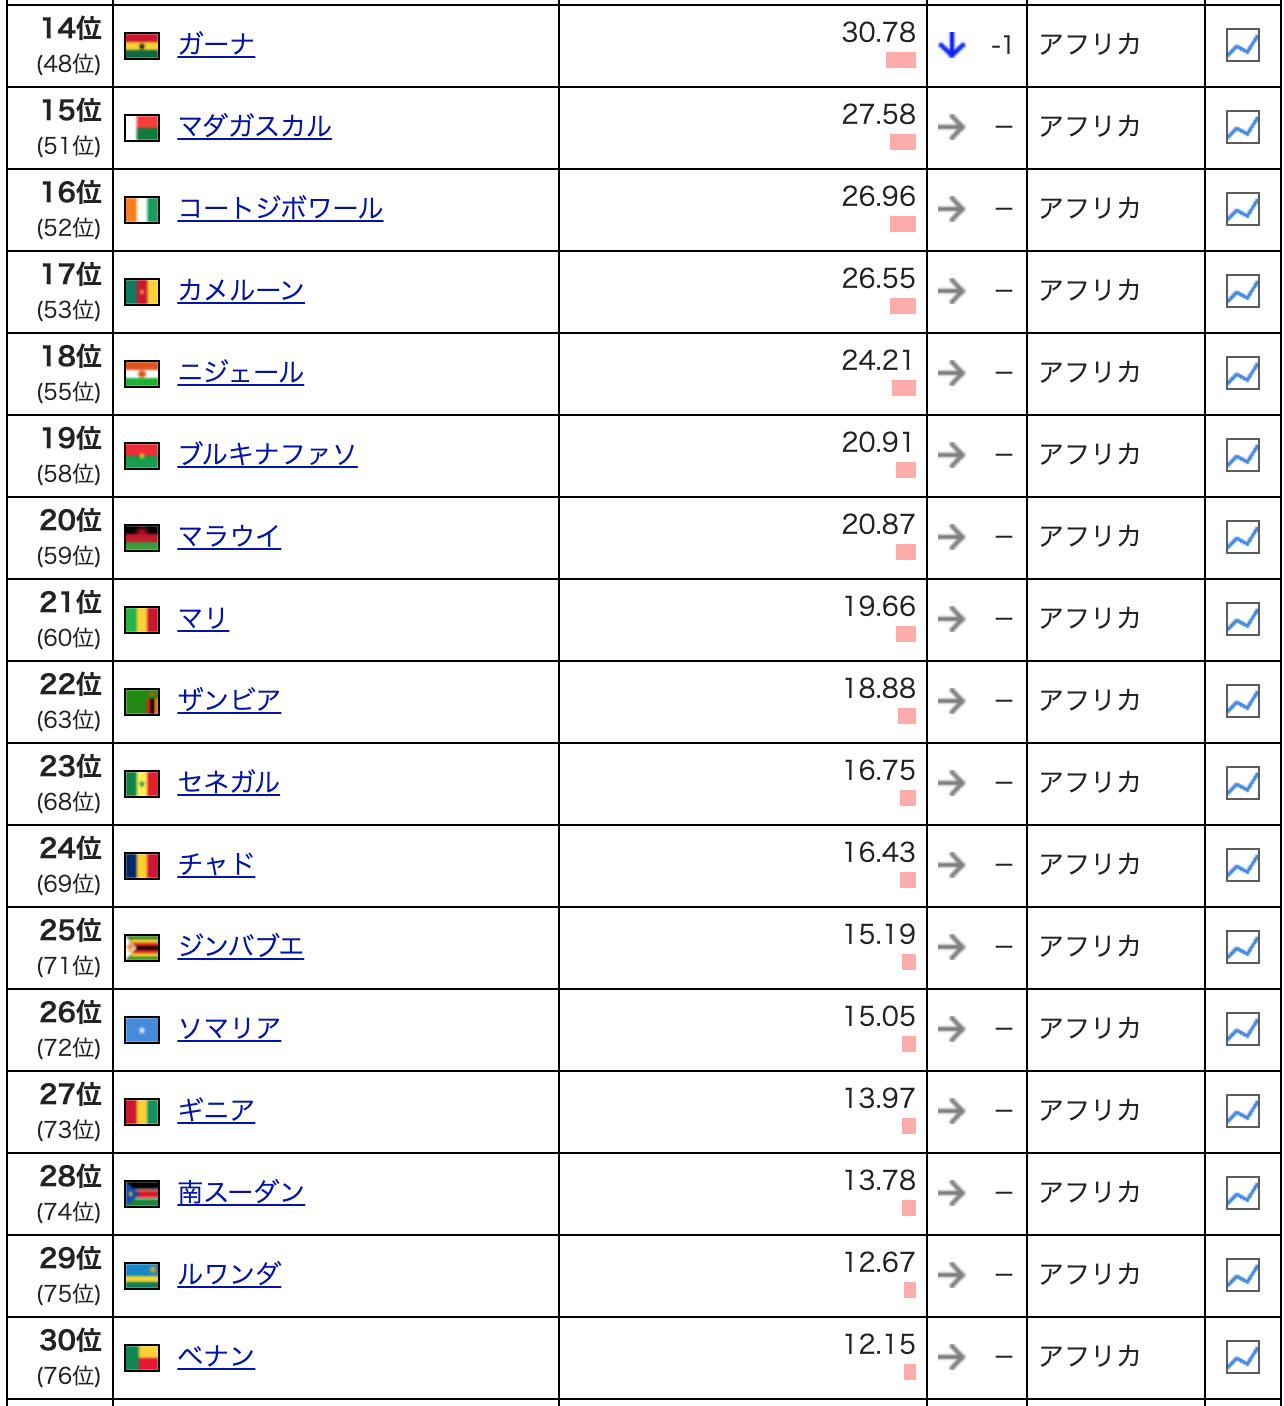Image resolution: width=1284 pixels, height=1406 pixels.
Task: Click the gray right arrow in the マラウイ row
Action: 952,537
